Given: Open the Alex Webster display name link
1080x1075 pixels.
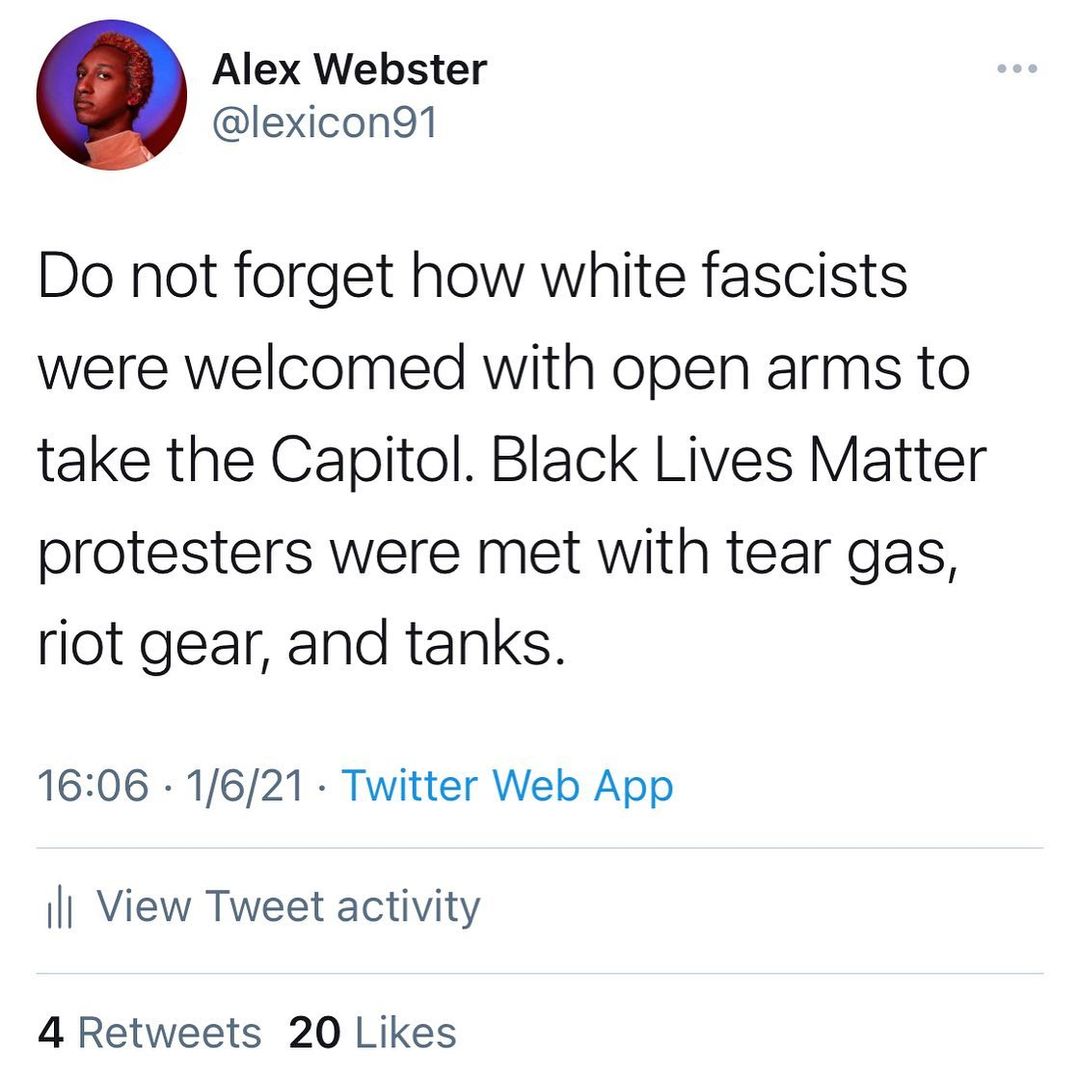Looking at the screenshot, I should point(349,69).
